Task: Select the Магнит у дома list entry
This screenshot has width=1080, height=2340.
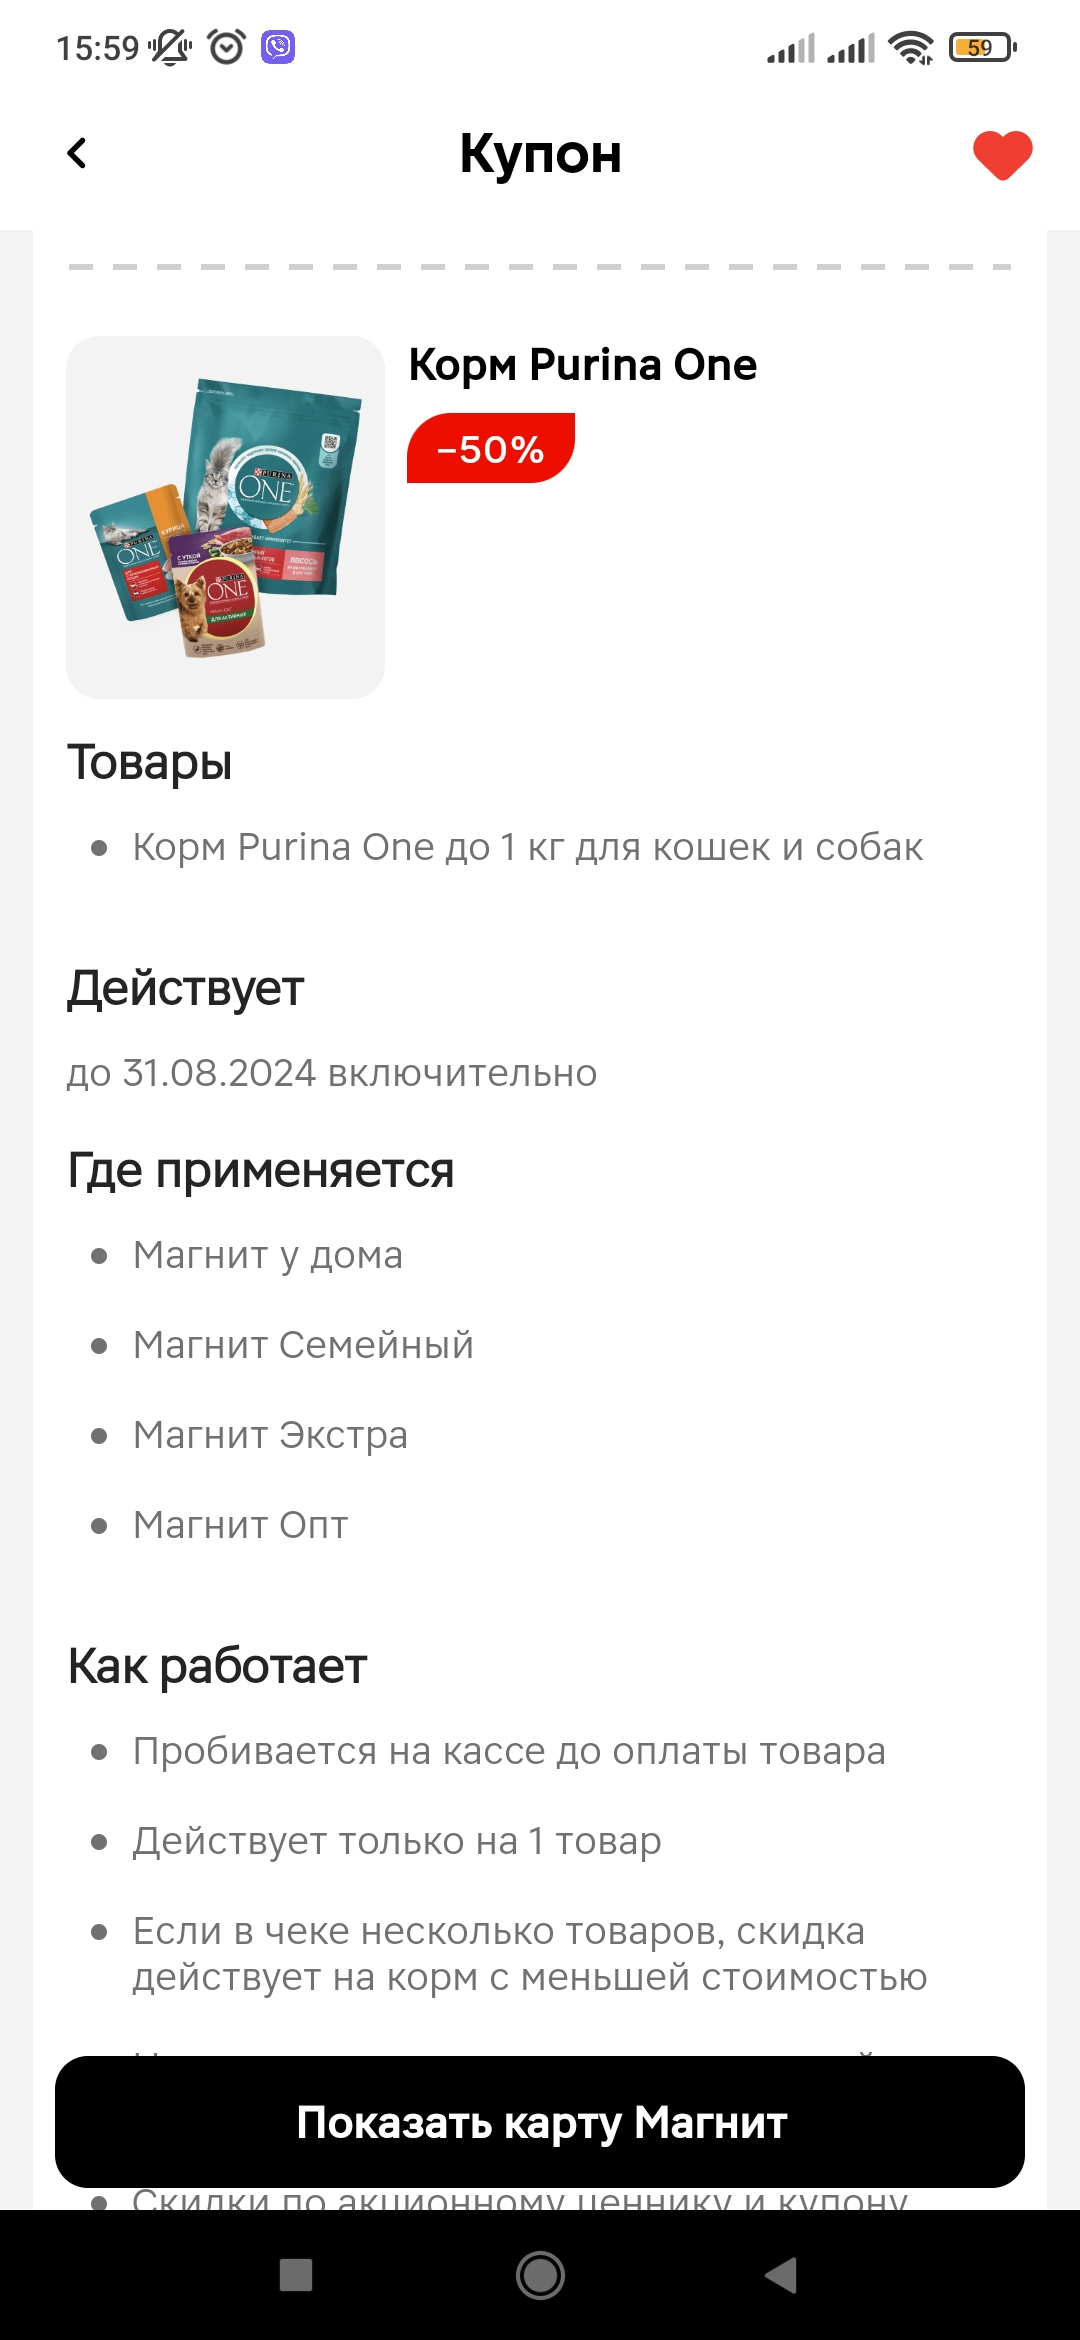Action: [268, 1255]
